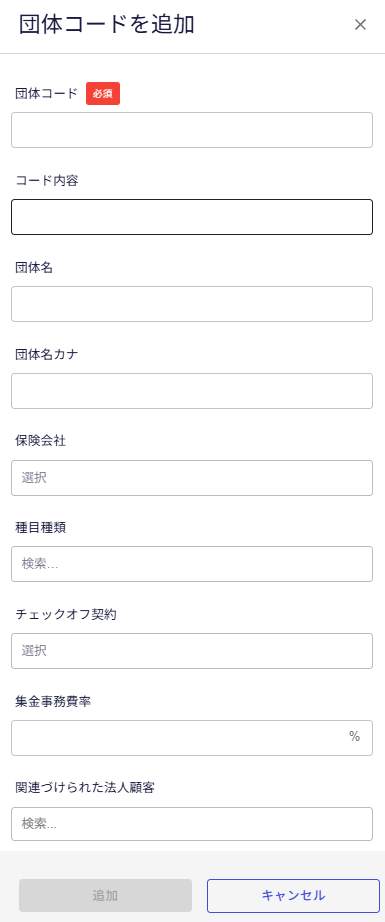Click the 団体名 text field

tap(192, 304)
